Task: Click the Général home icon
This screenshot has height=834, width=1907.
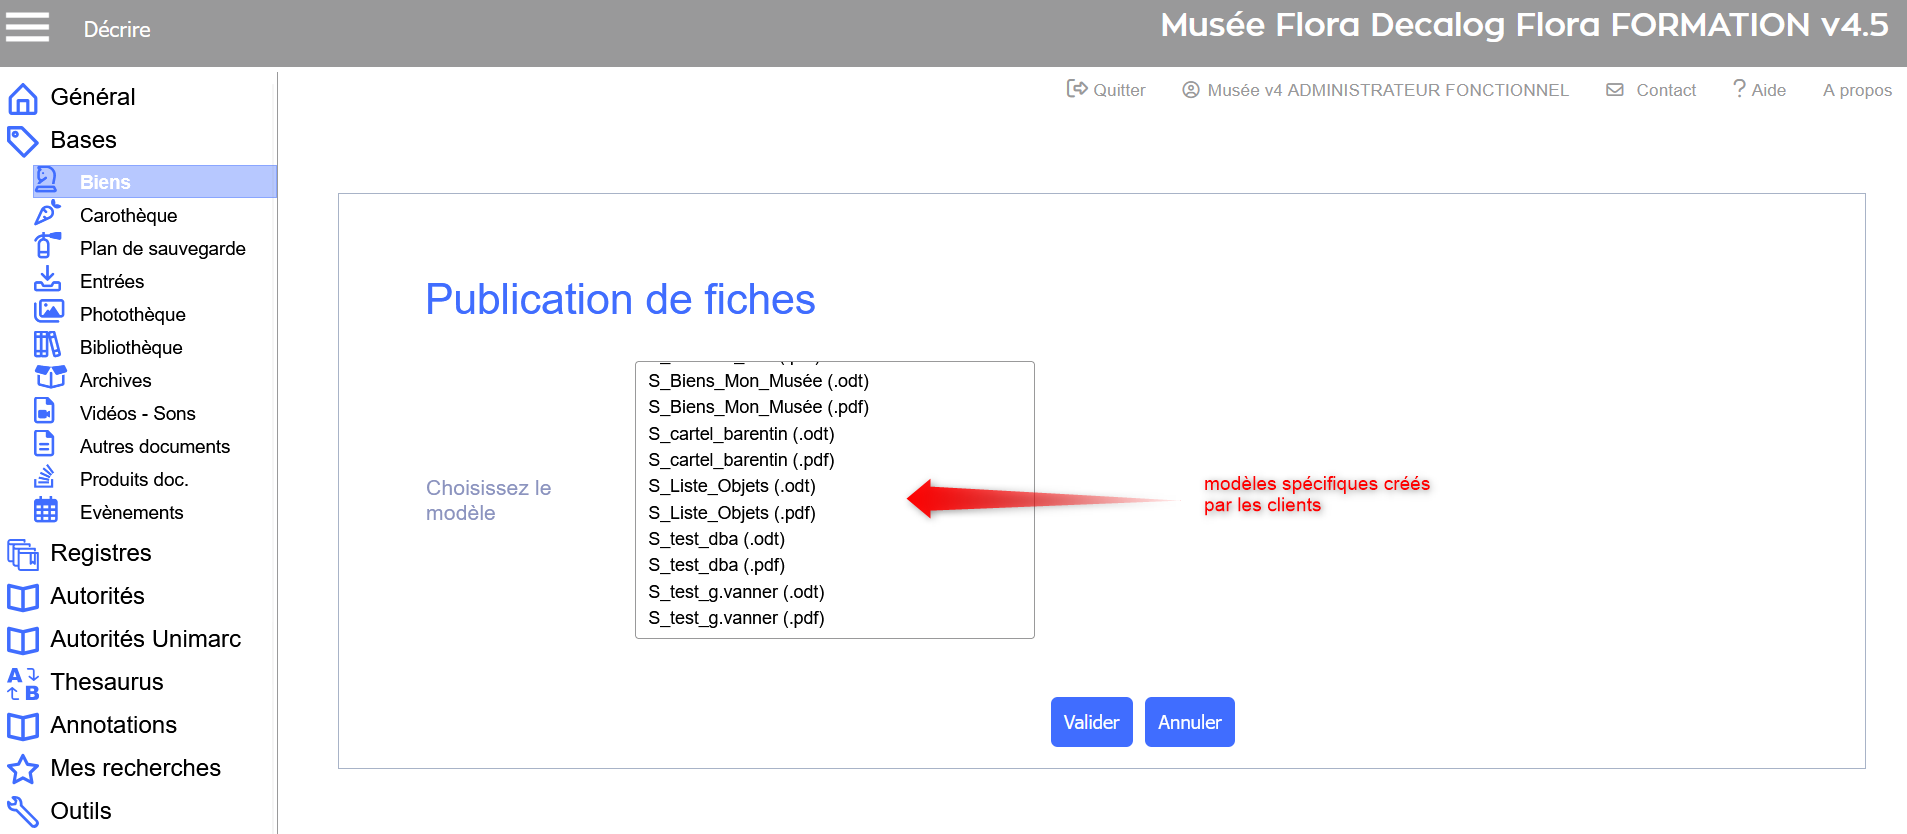Action: point(23,98)
